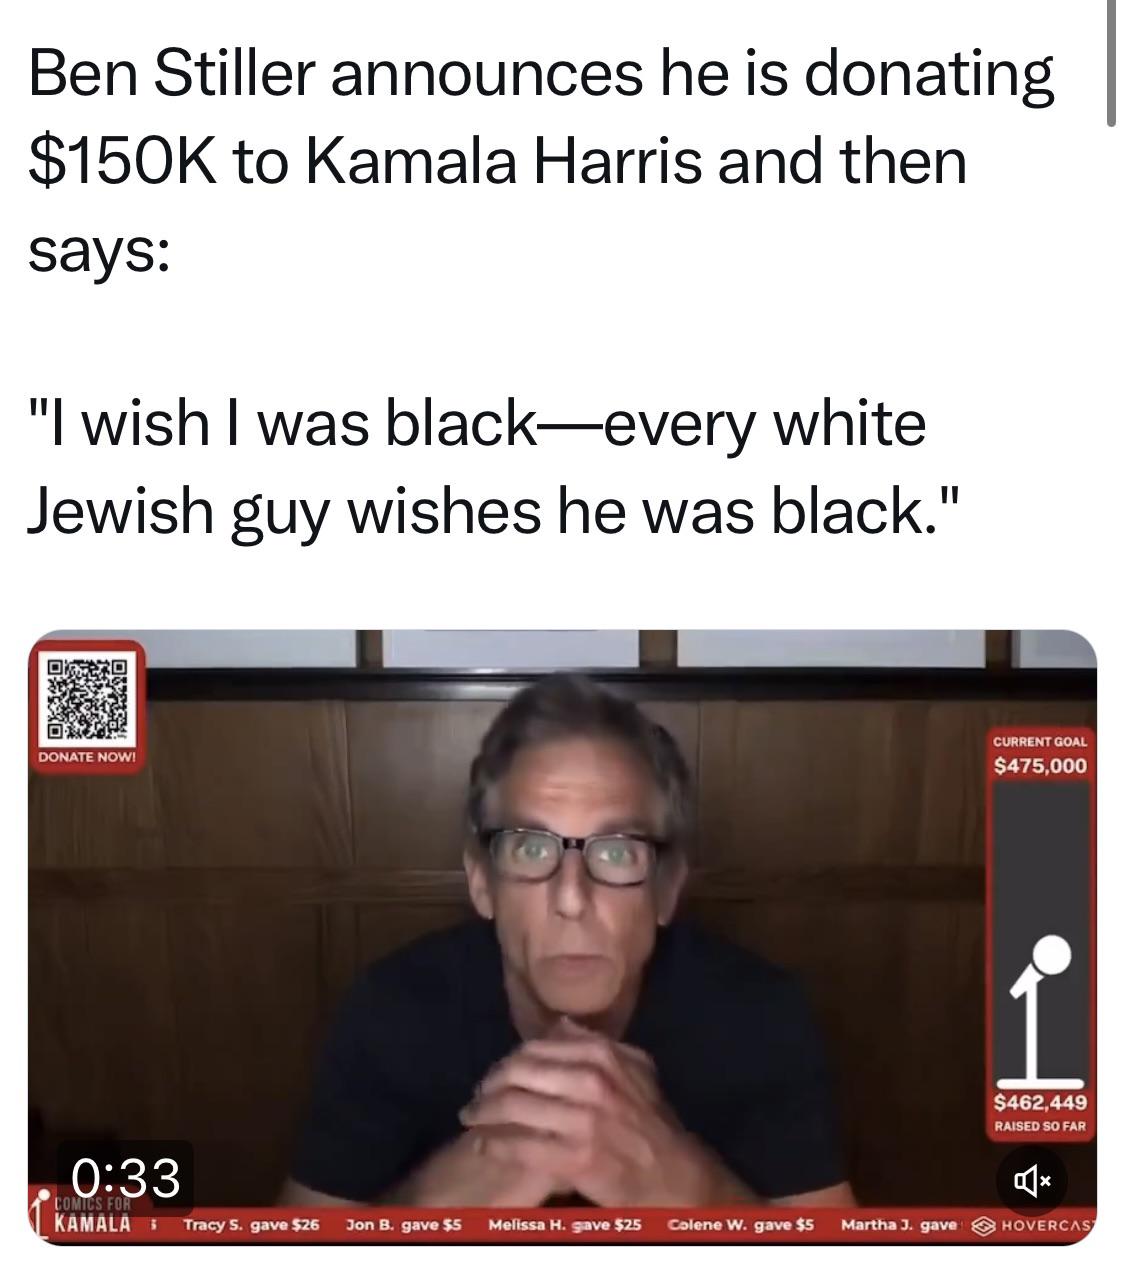The width and height of the screenshot is (1125, 1273).
Task: Click the quoted line 'I wish I was black'
Action: [278, 423]
